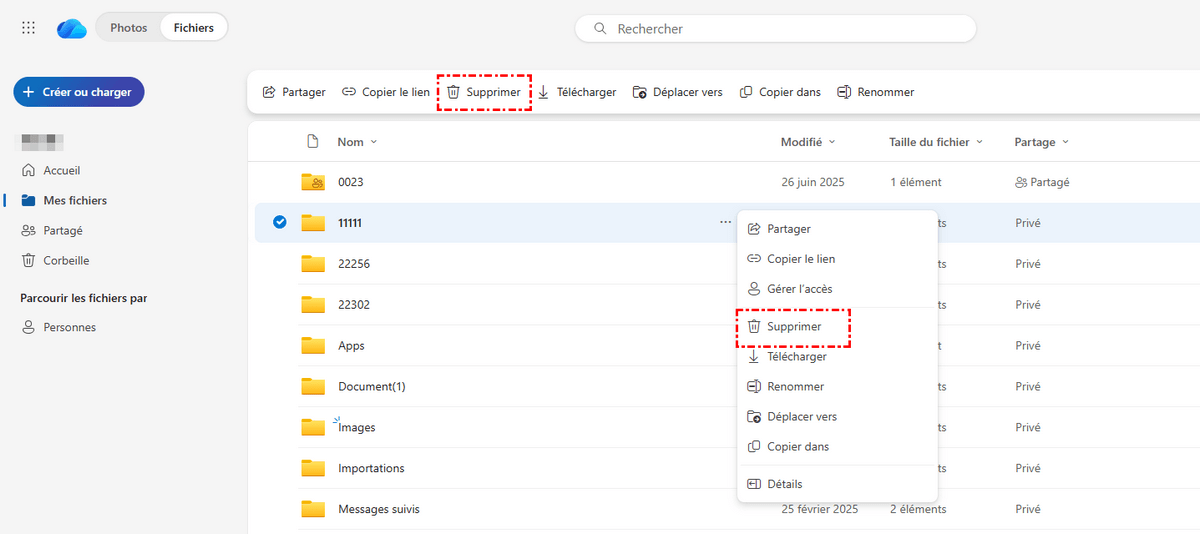1200x534 pixels.
Task: Click the Supprimer trash icon in toolbar
Action: click(453, 92)
